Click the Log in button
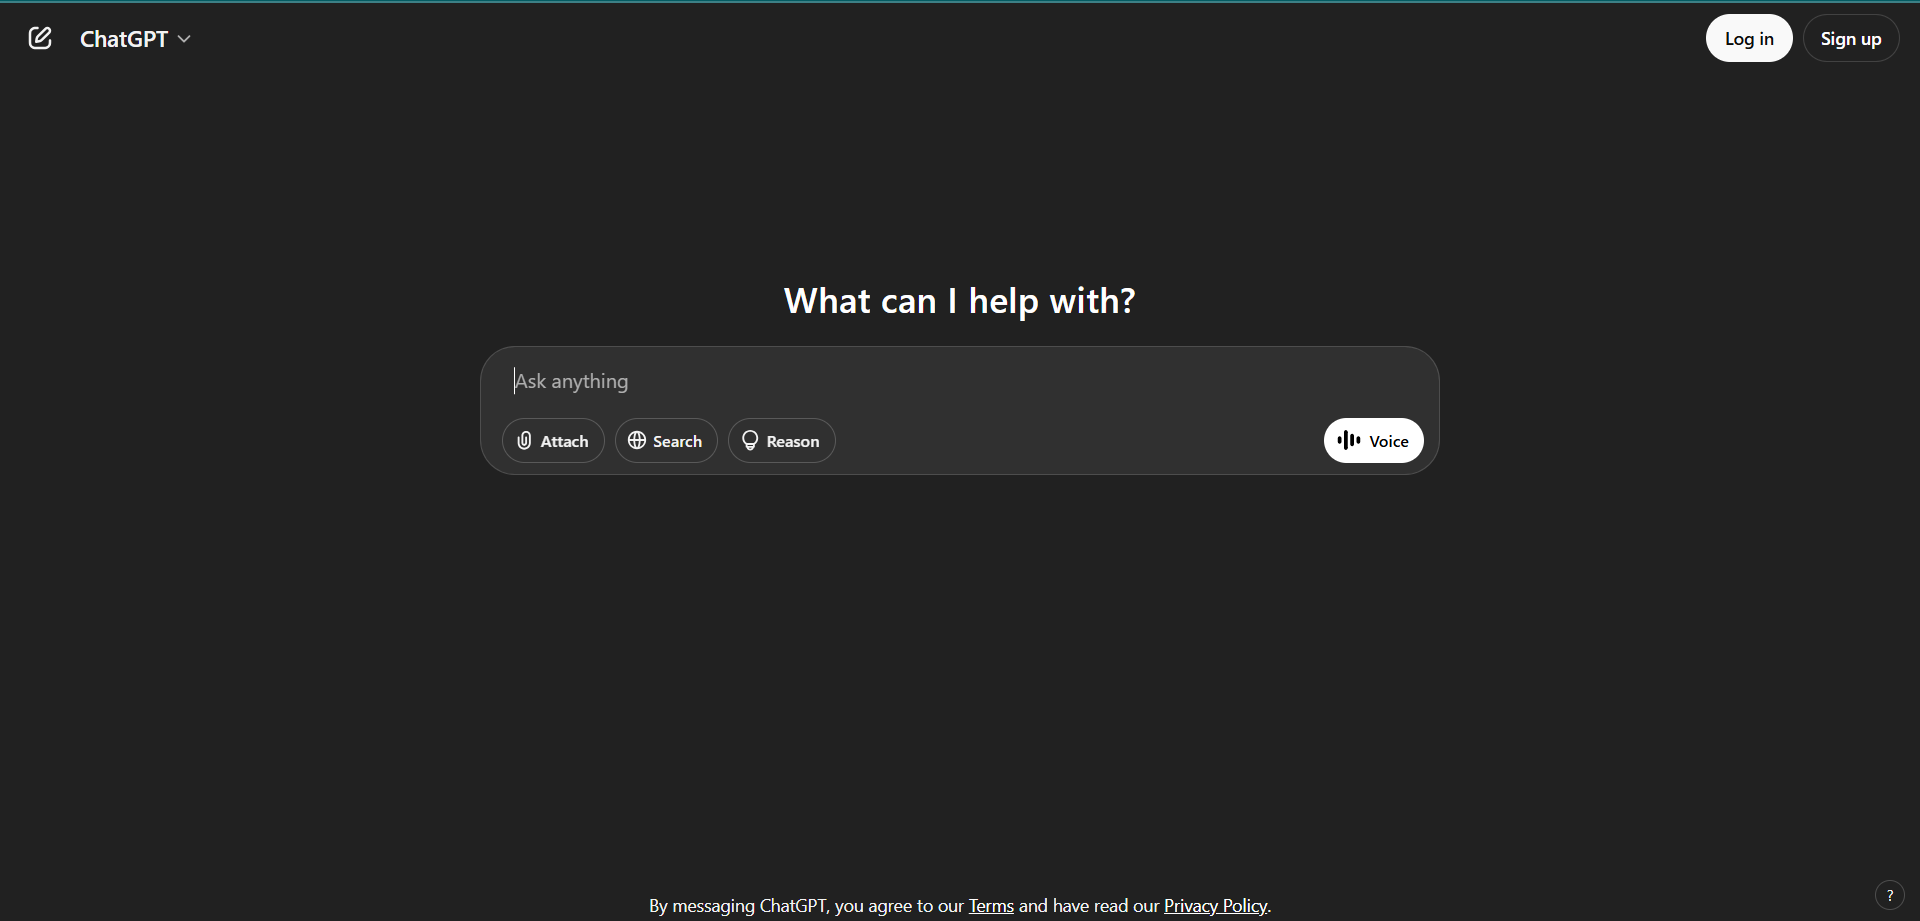 [1749, 38]
